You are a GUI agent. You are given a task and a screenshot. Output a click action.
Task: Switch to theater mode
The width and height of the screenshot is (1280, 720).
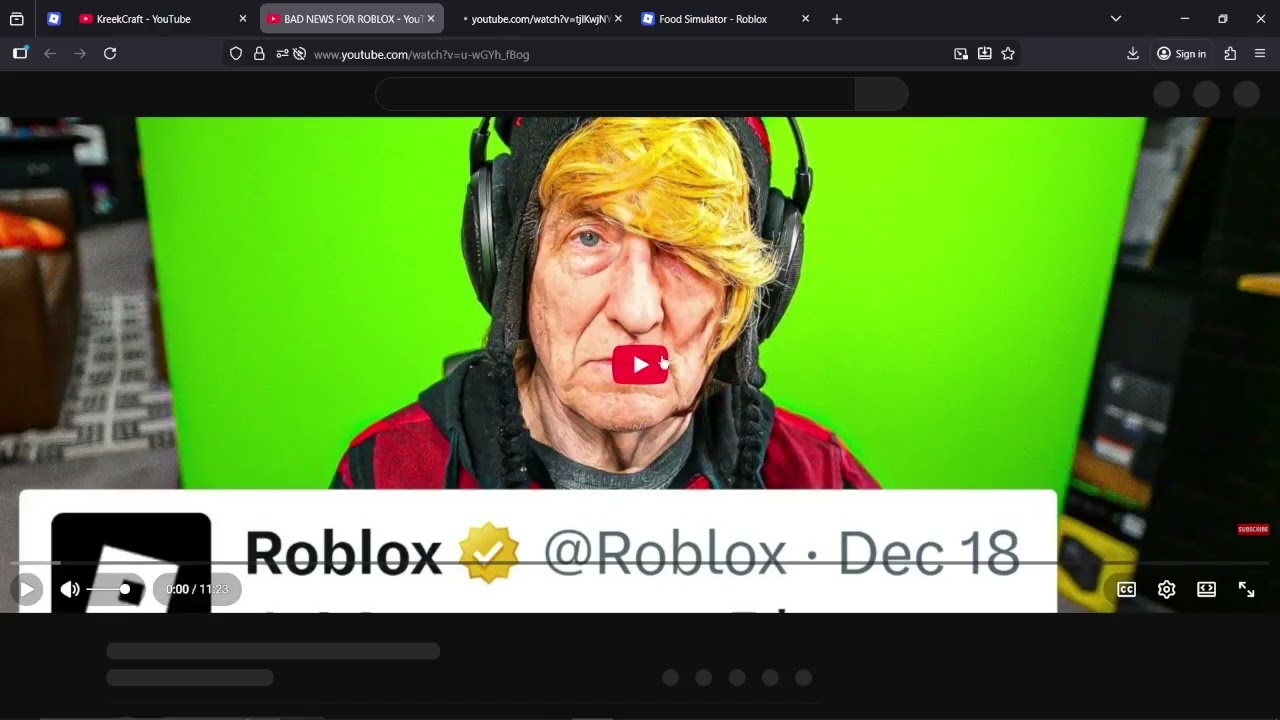tap(1206, 589)
